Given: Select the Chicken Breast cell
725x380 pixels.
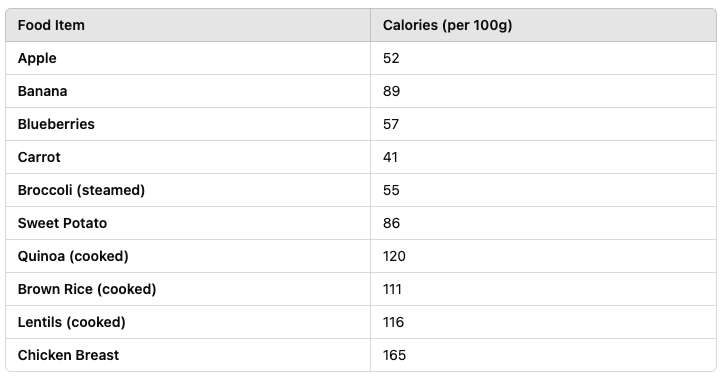Looking at the screenshot, I should pyautogui.click(x=188, y=355).
